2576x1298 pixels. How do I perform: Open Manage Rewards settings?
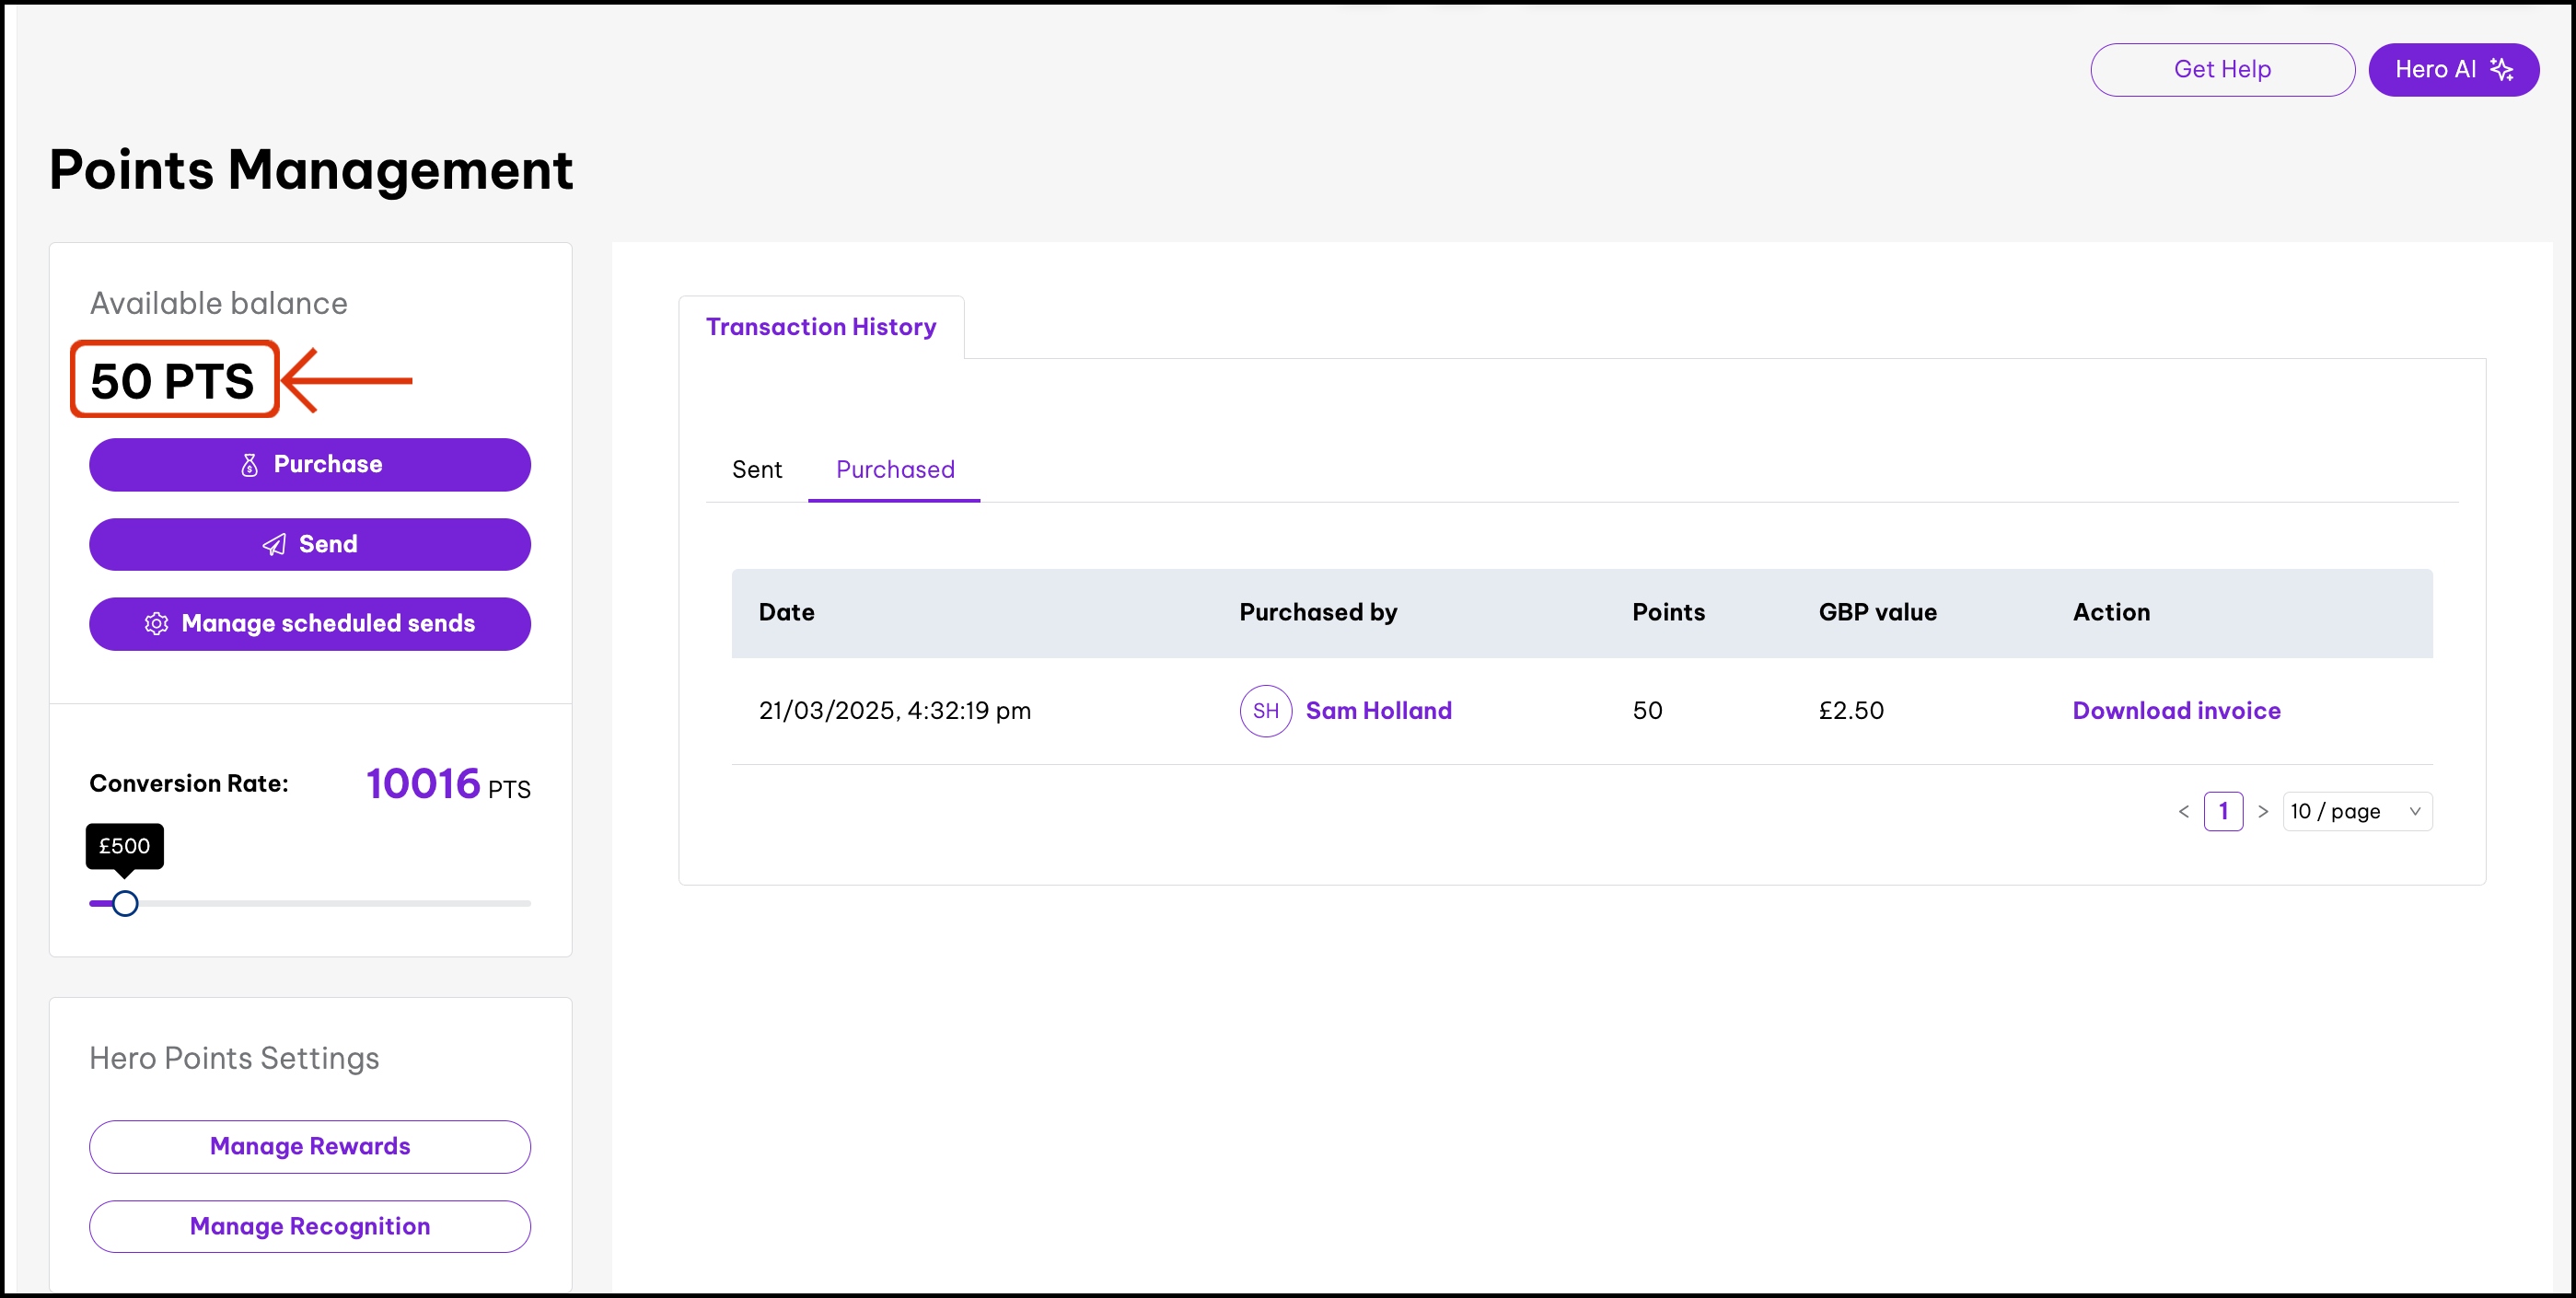pyautogui.click(x=310, y=1146)
